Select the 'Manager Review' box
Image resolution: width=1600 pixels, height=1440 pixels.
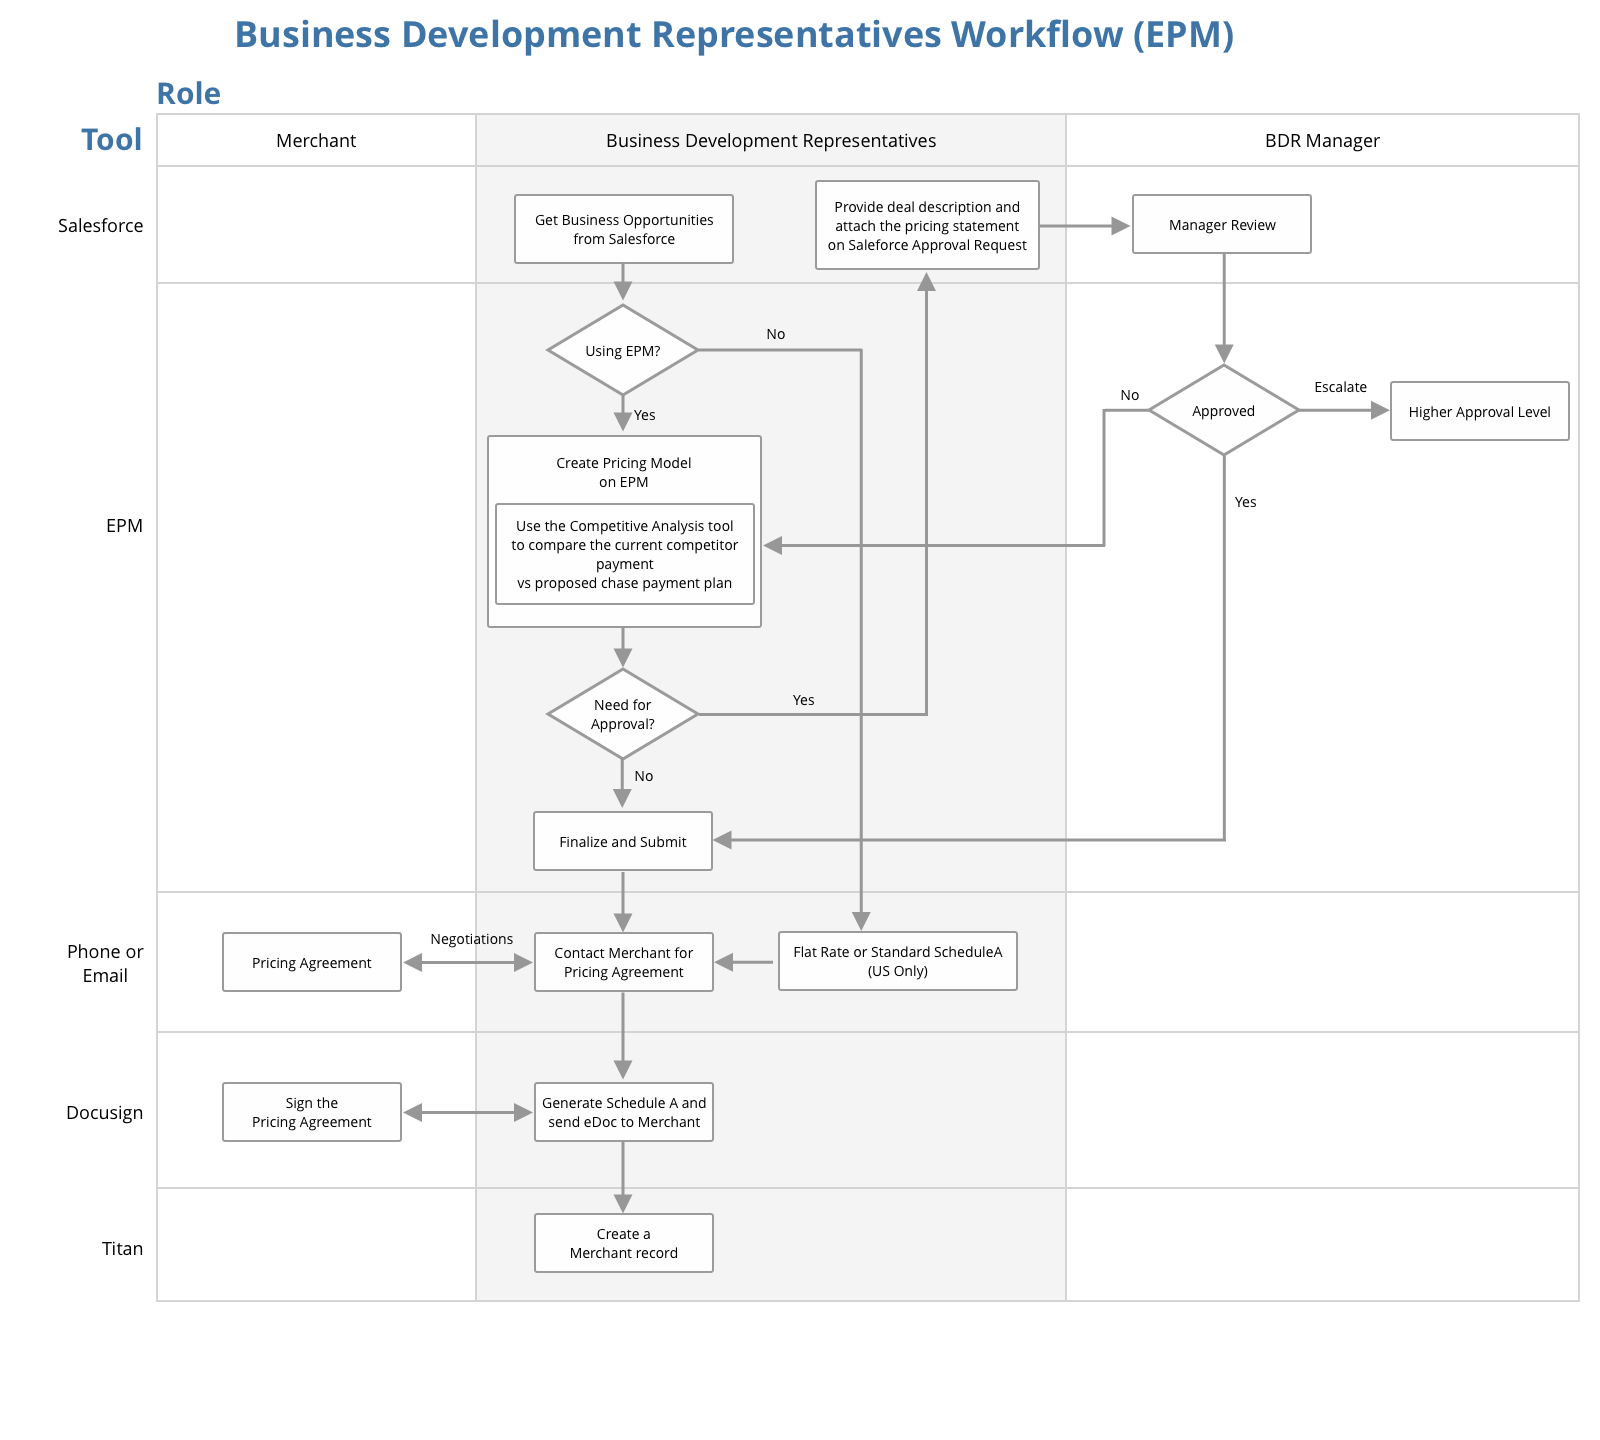pos(1222,224)
